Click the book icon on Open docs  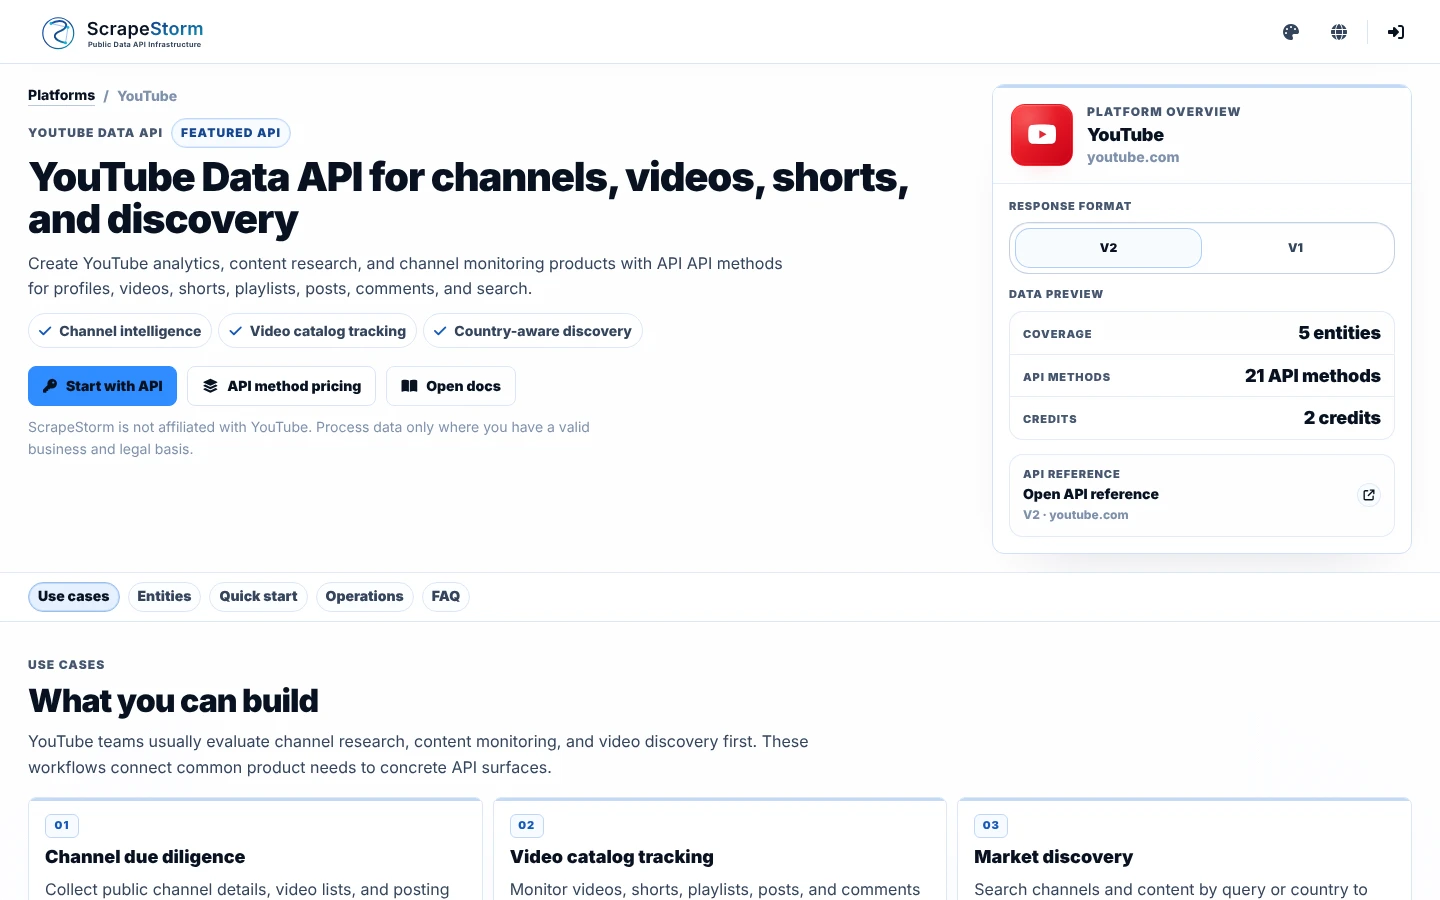click(x=409, y=386)
